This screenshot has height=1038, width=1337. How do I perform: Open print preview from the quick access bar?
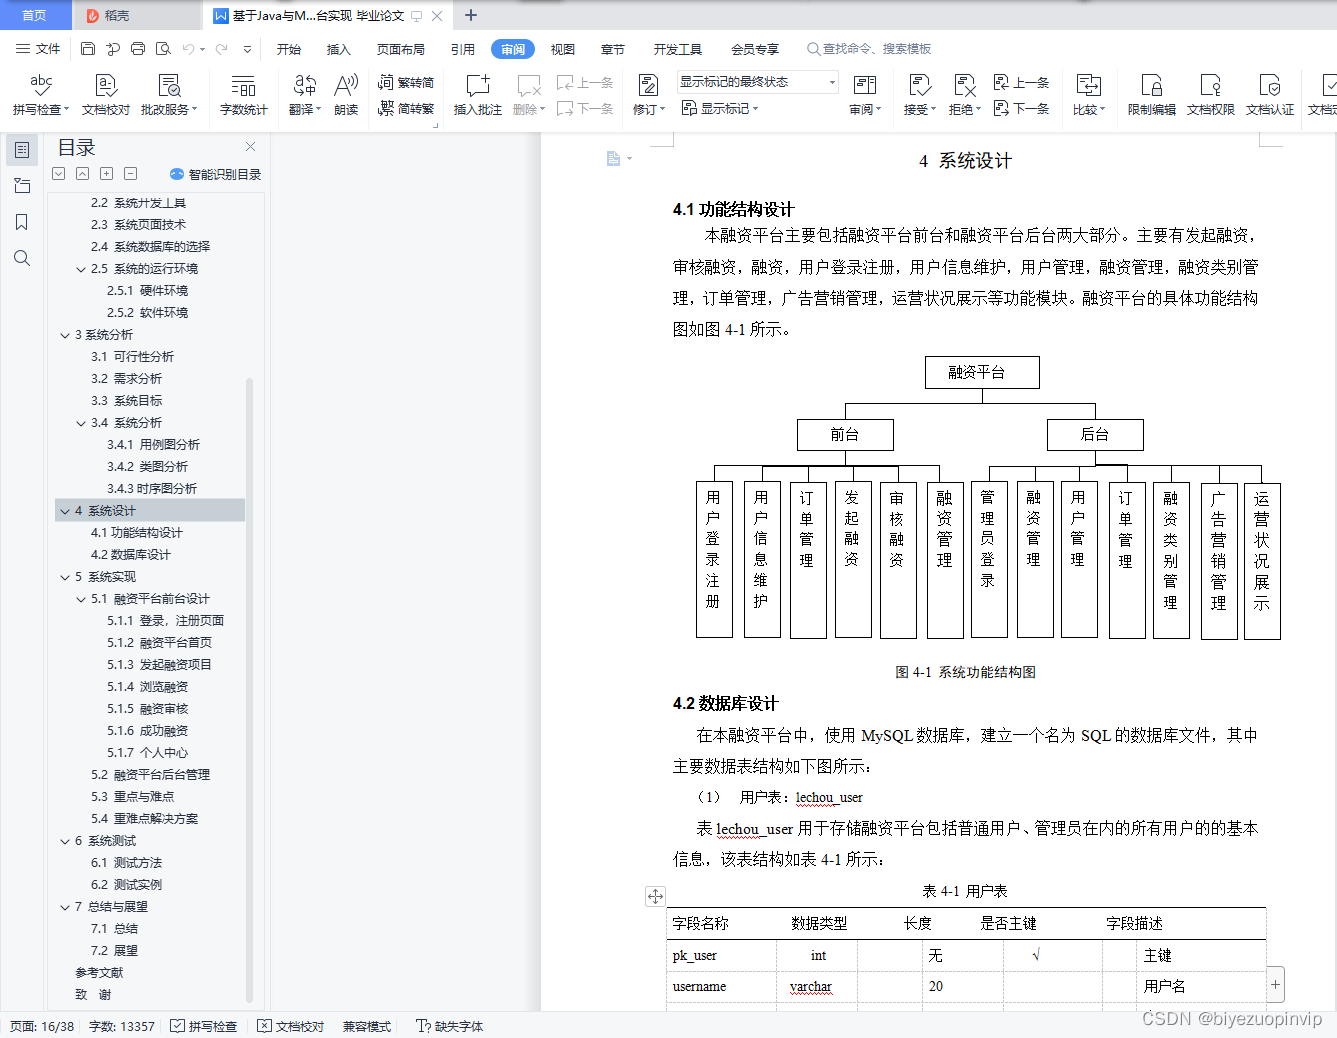(x=163, y=48)
